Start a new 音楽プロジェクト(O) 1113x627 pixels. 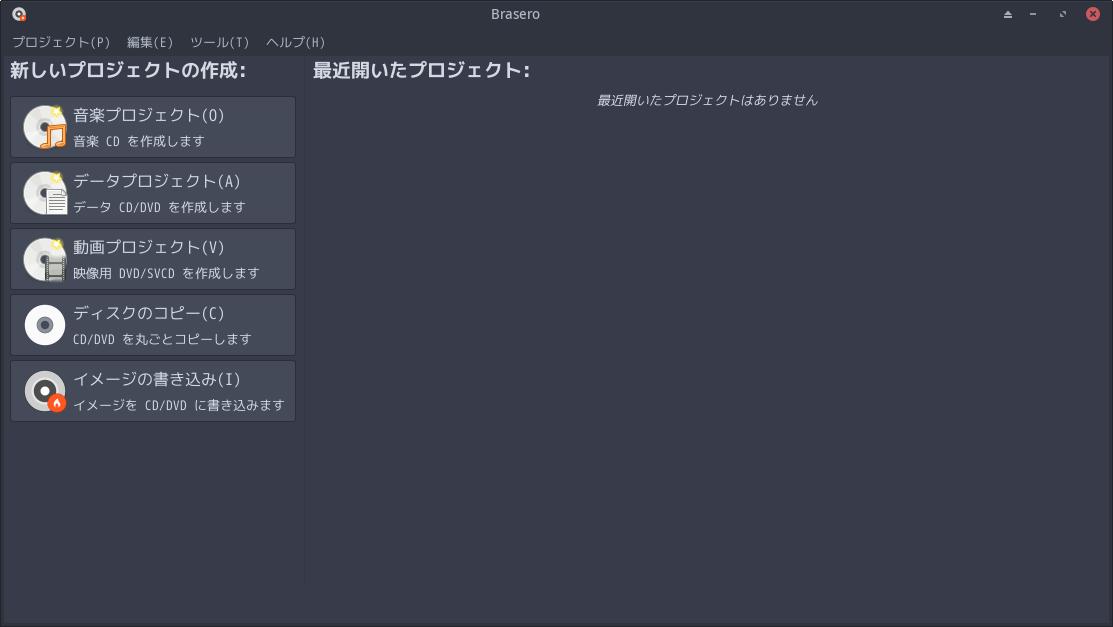point(149,115)
